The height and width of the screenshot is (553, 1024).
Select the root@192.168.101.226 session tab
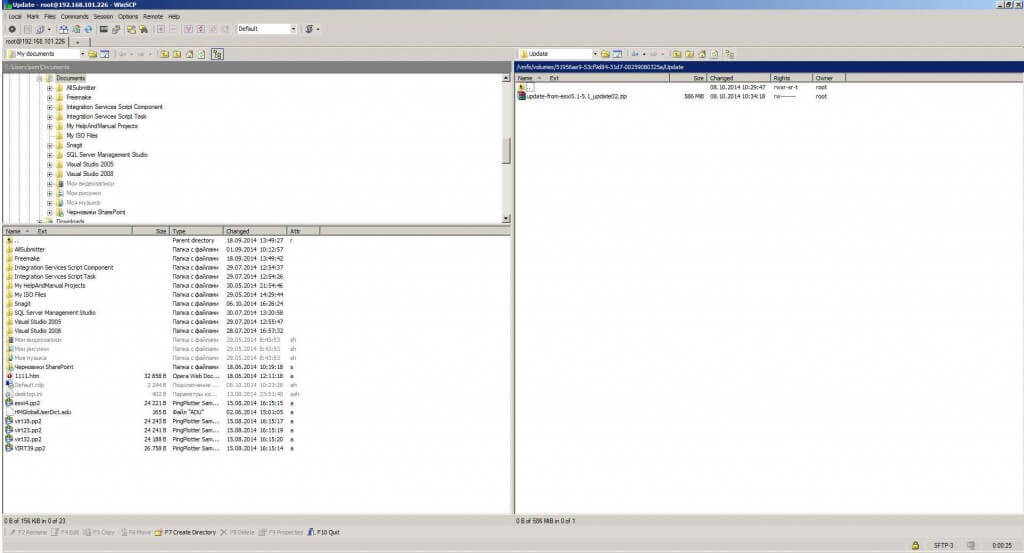(35, 41)
